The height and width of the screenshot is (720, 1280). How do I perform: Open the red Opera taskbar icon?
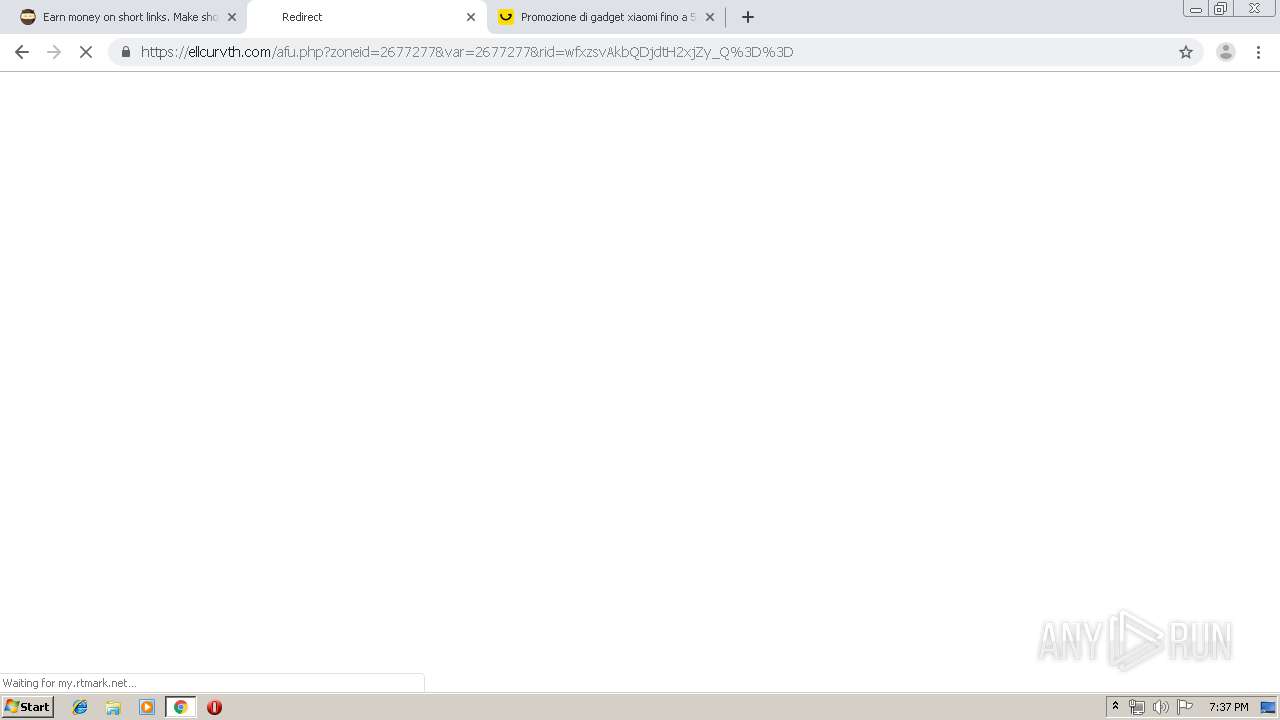coord(214,707)
